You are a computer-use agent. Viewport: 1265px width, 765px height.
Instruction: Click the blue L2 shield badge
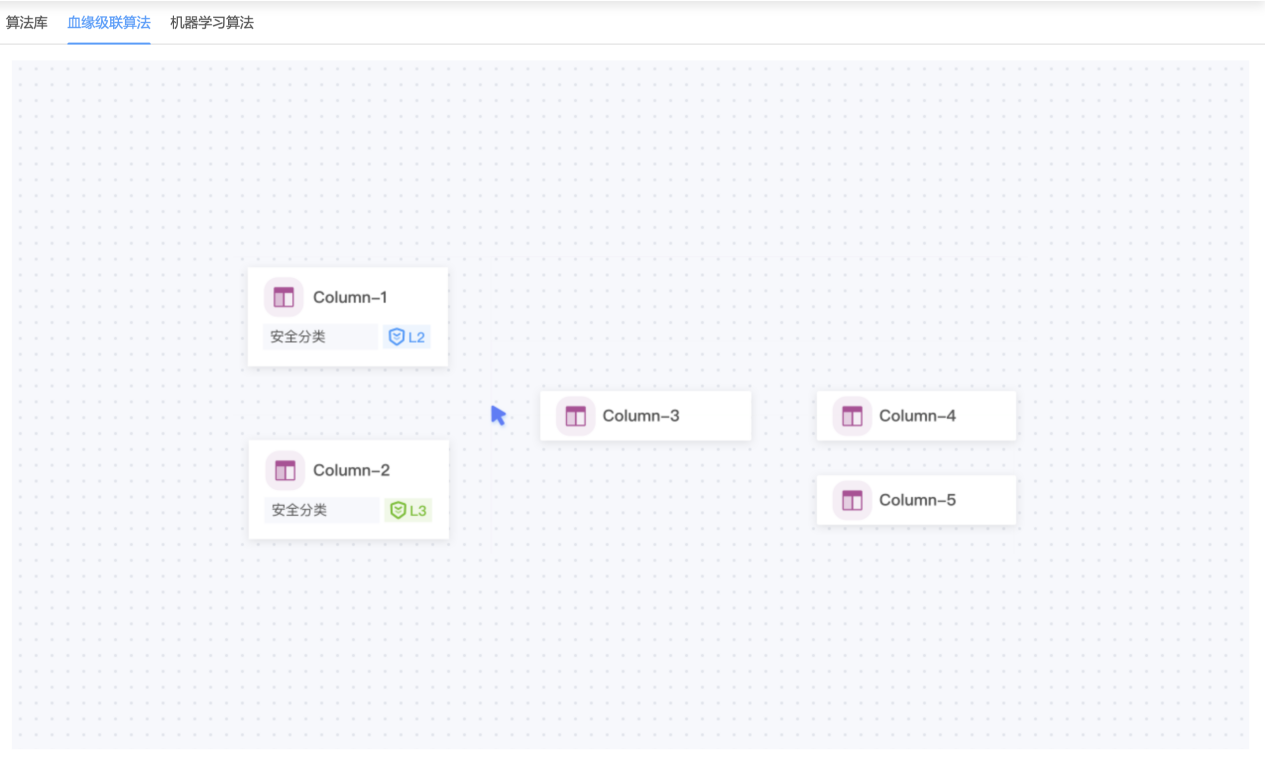(x=406, y=337)
